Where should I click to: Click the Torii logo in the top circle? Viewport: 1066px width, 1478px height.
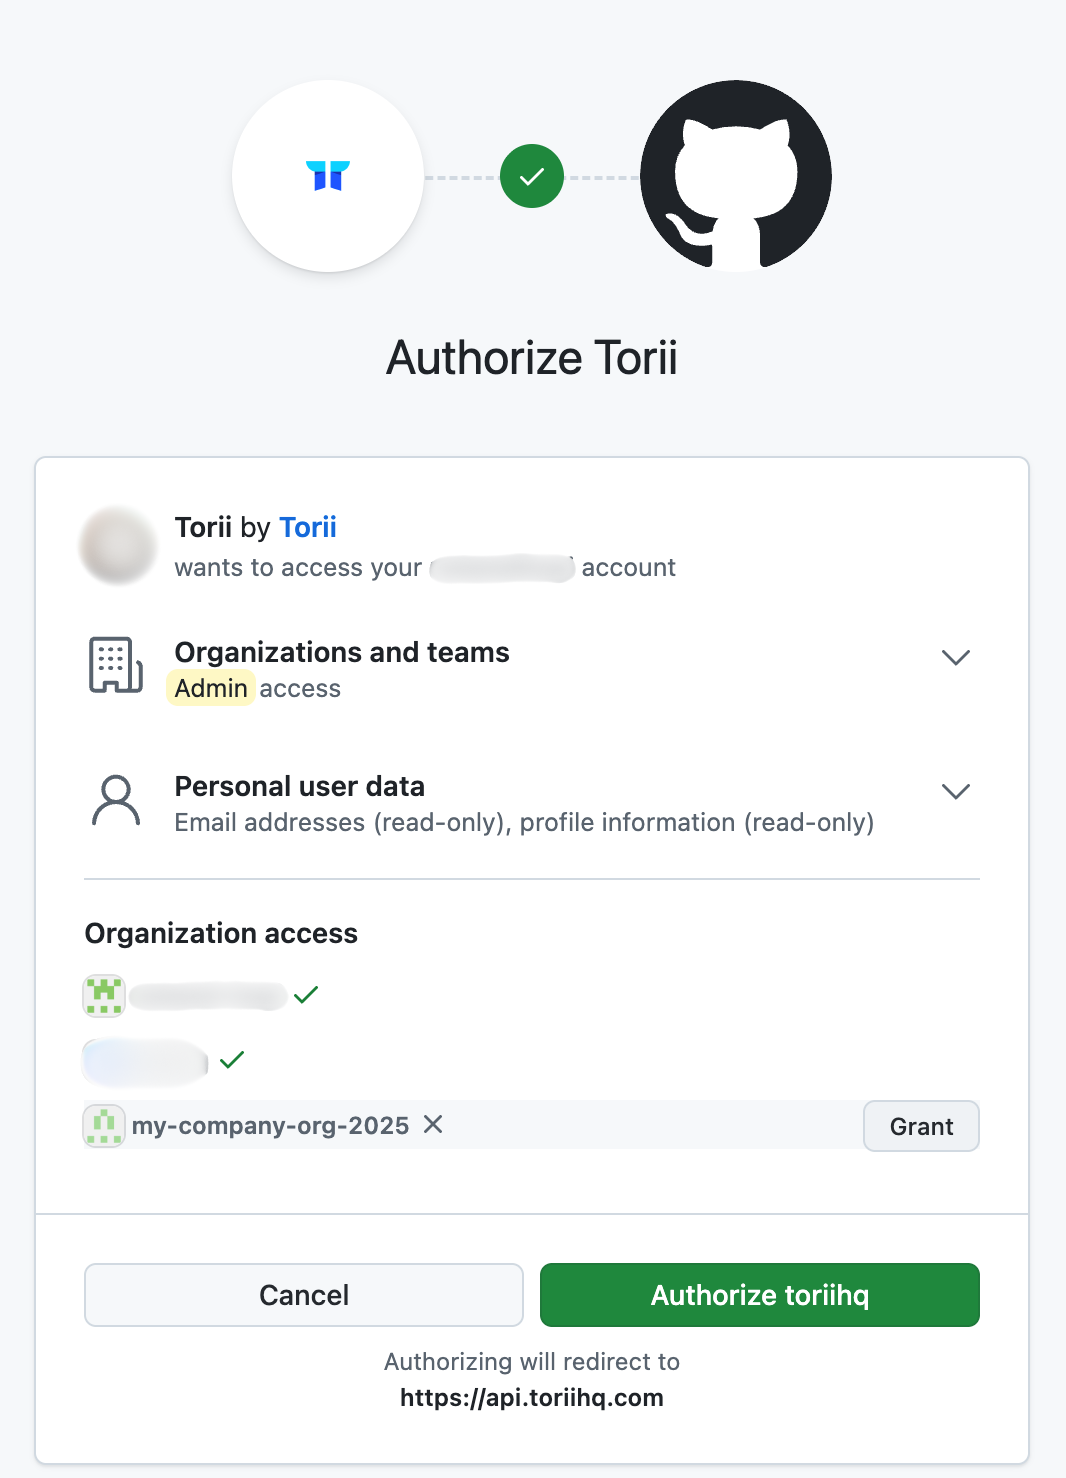[327, 176]
